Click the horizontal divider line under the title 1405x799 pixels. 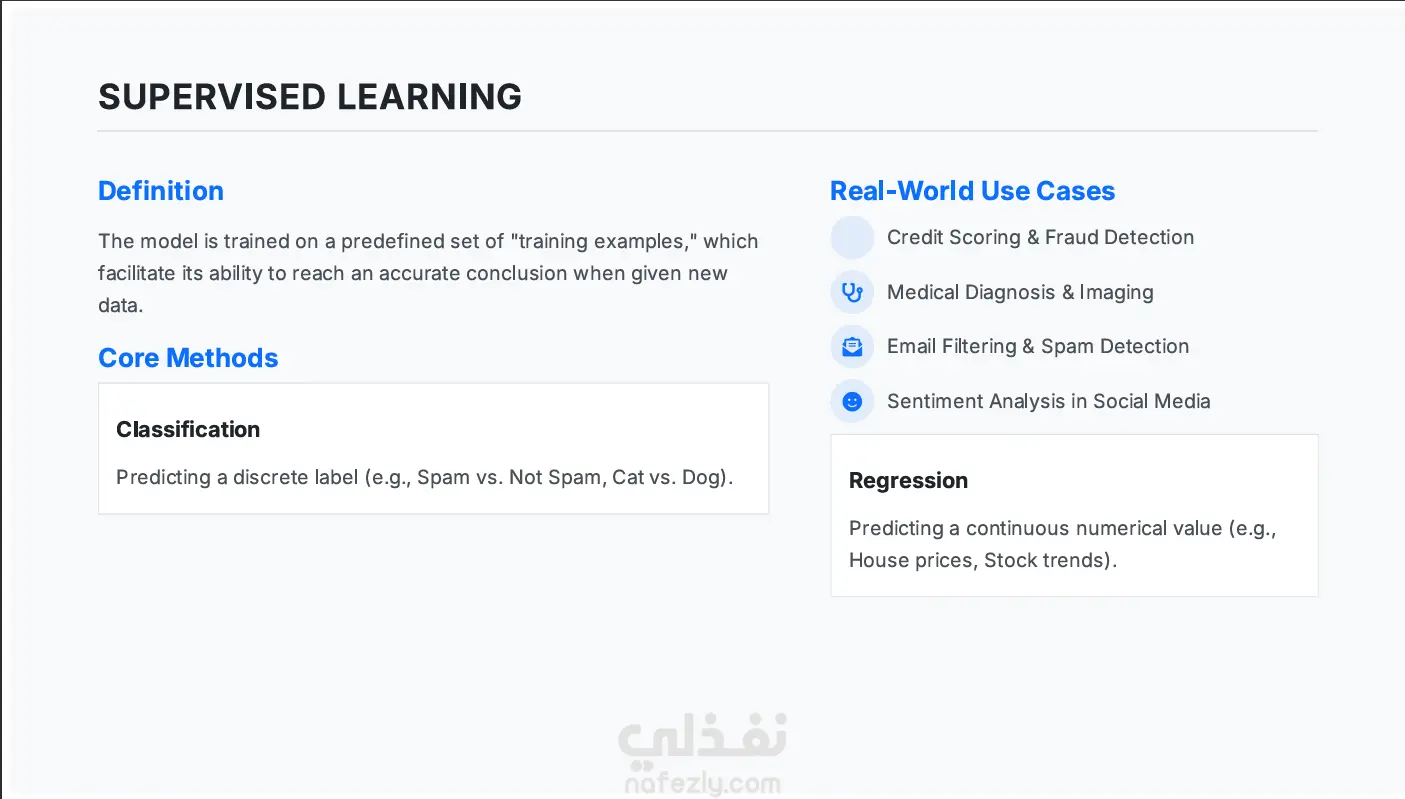point(707,131)
